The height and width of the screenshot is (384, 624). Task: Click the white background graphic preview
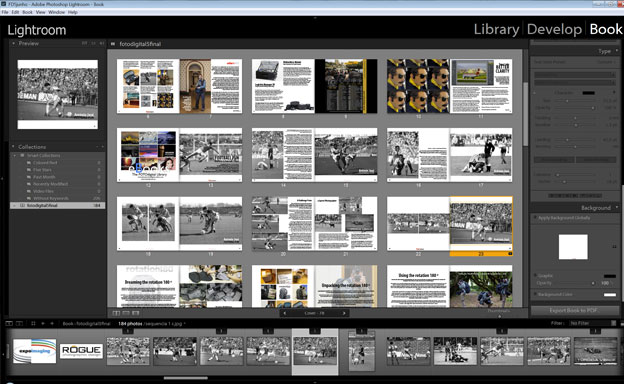pyautogui.click(x=573, y=247)
